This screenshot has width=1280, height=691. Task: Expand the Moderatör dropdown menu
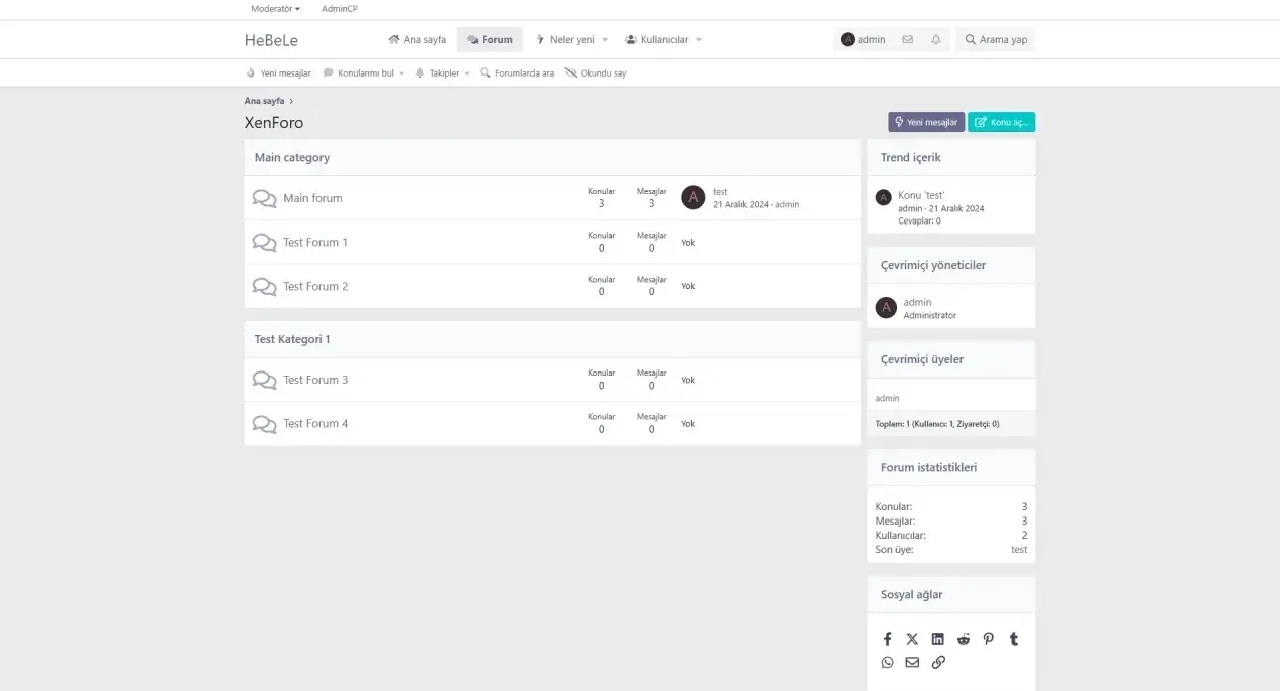(x=275, y=9)
